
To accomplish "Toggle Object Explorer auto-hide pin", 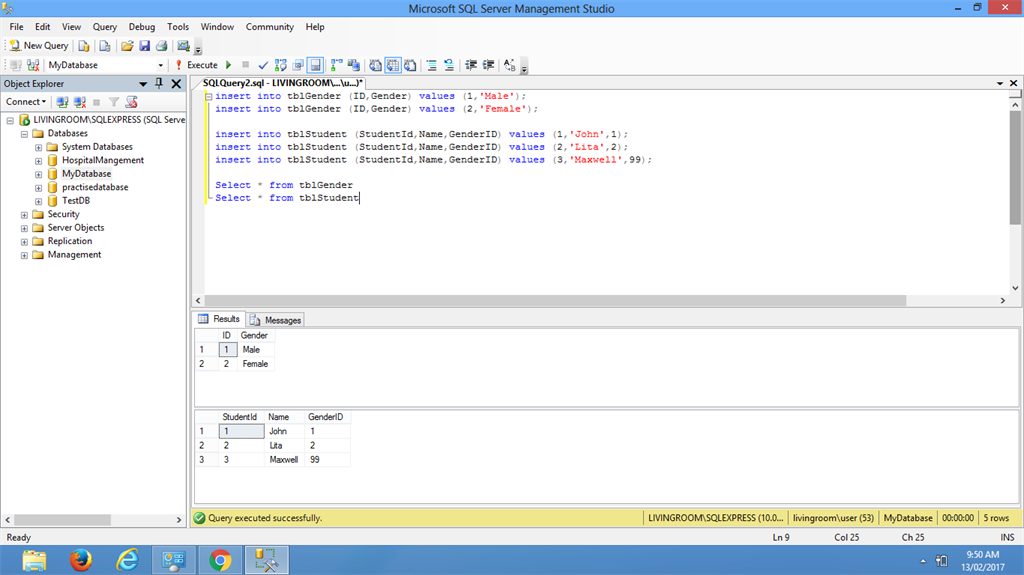I will (x=159, y=84).
